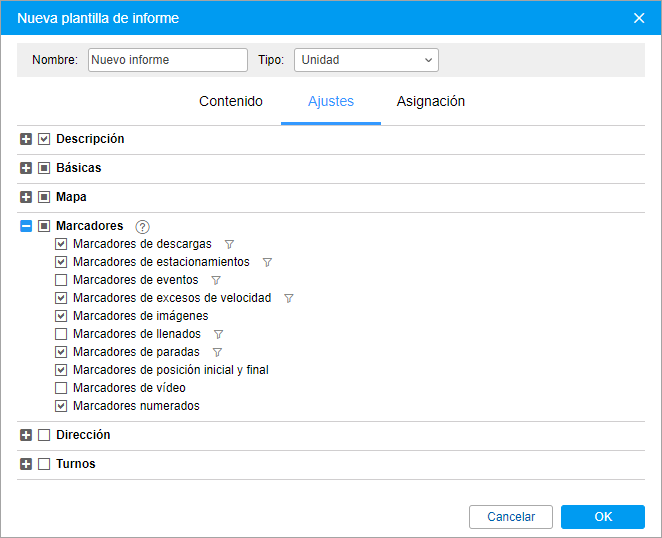The image size is (662, 538).
Task: Click the help question mark beside Marcadores
Action: tap(142, 227)
